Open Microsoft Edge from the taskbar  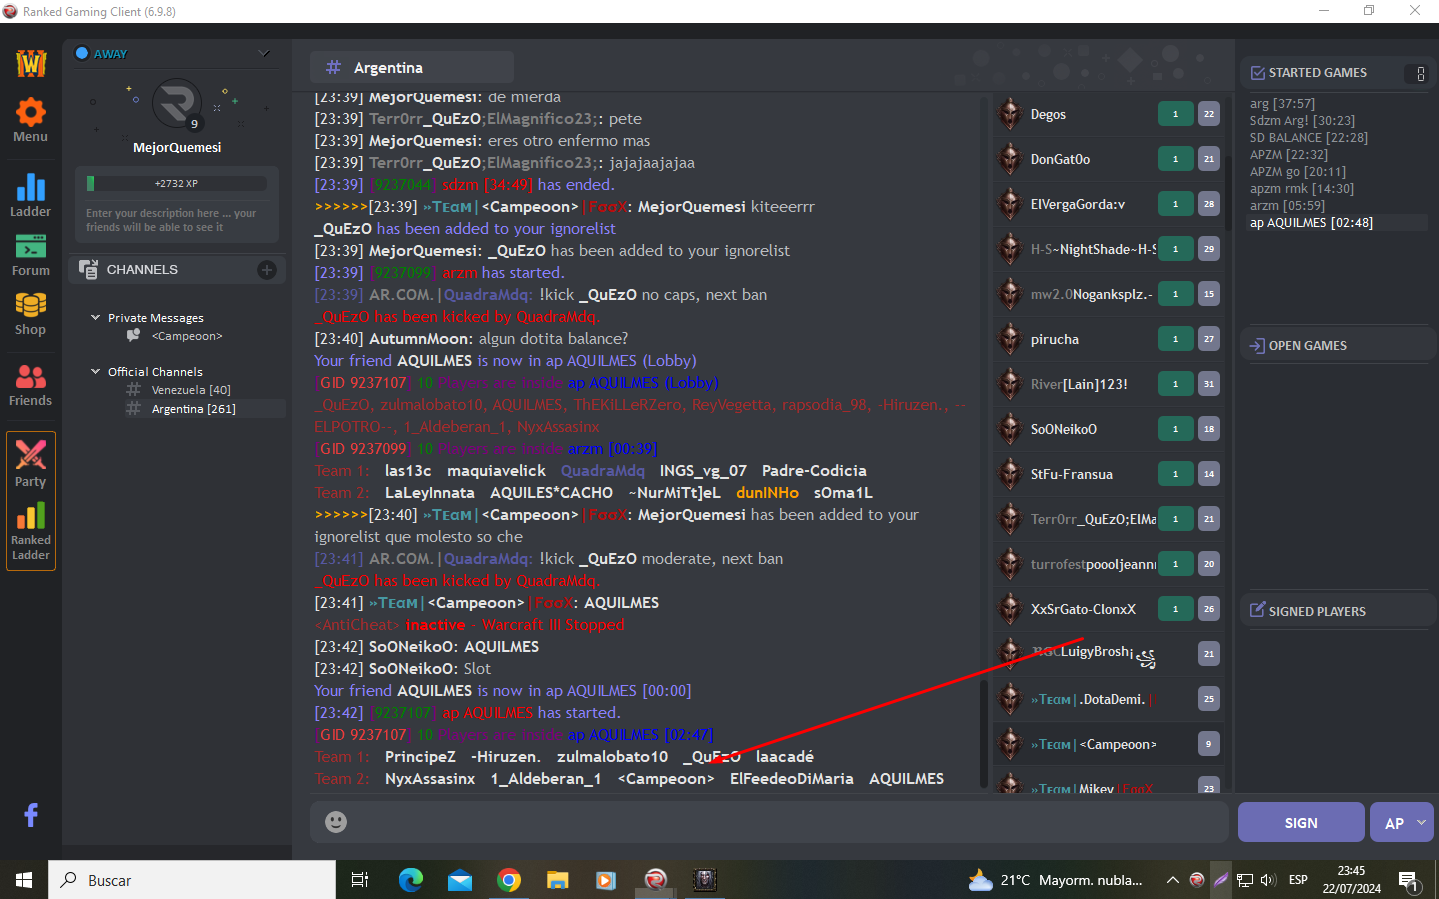[x=411, y=880]
